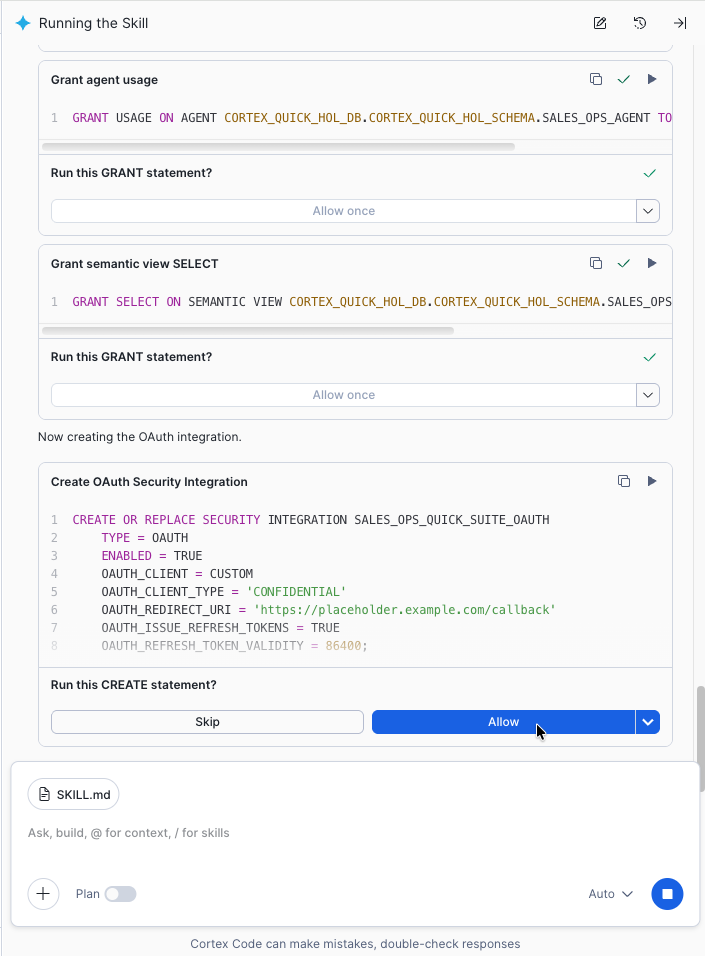Click the green check next to semantic view prompt
The width and height of the screenshot is (705, 956).
(650, 357)
